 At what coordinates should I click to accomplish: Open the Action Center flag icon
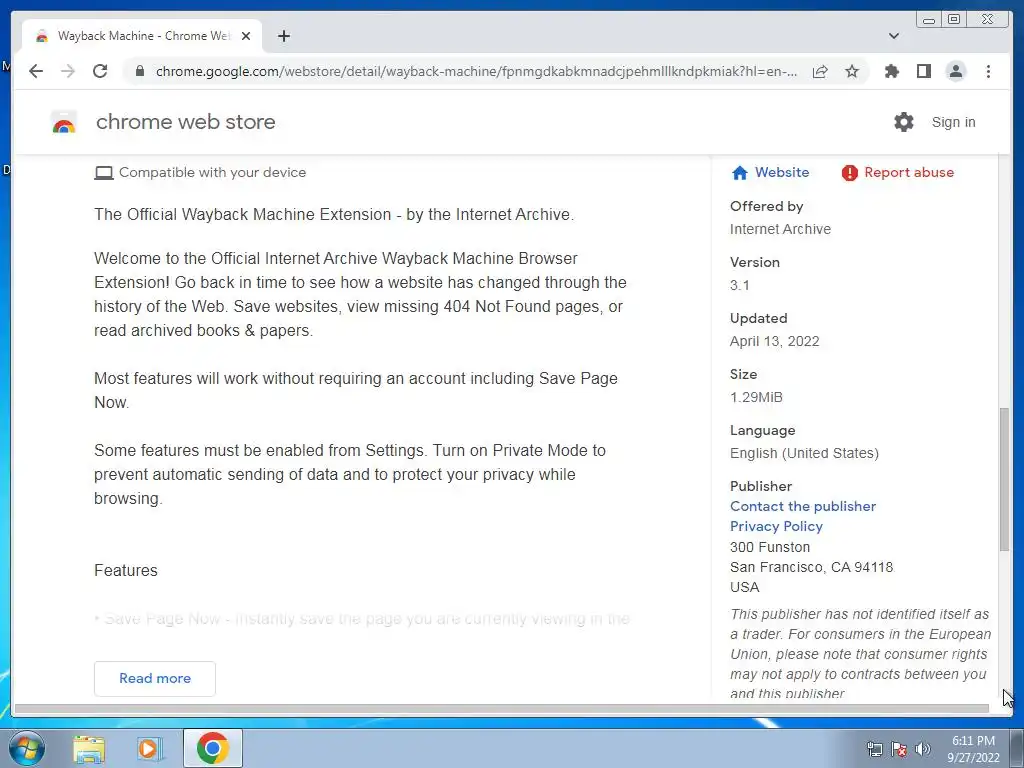(x=899, y=749)
